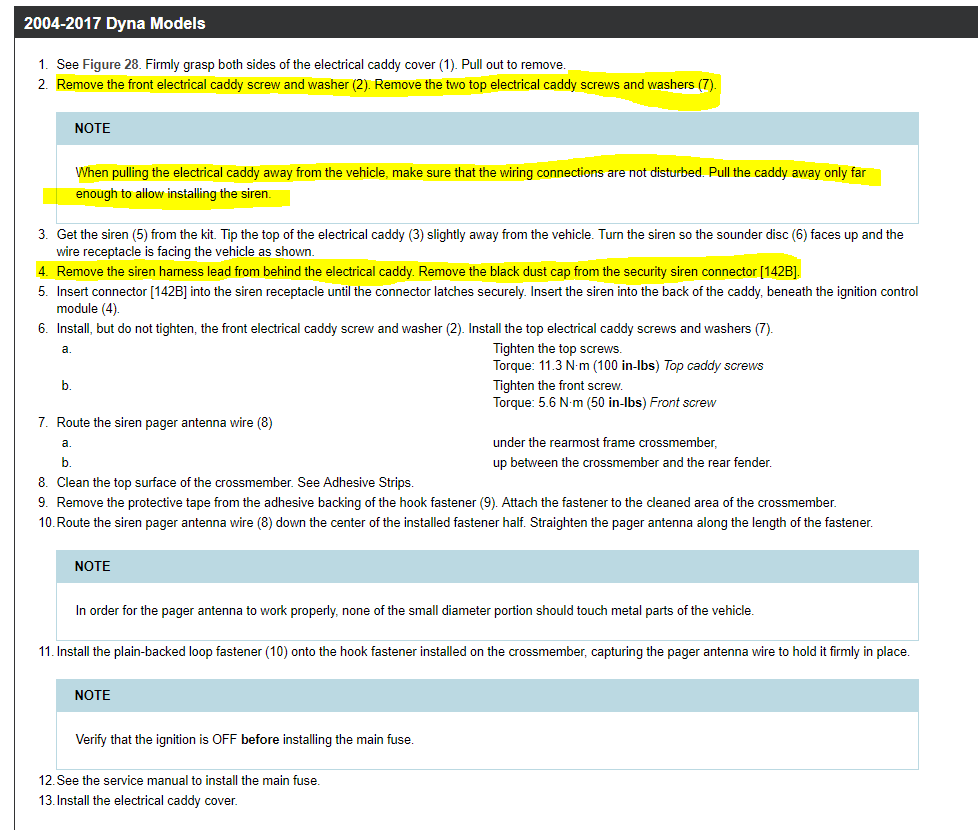Click the "2004-2017 Dyna Models" section header
The image size is (978, 830).
115,23
